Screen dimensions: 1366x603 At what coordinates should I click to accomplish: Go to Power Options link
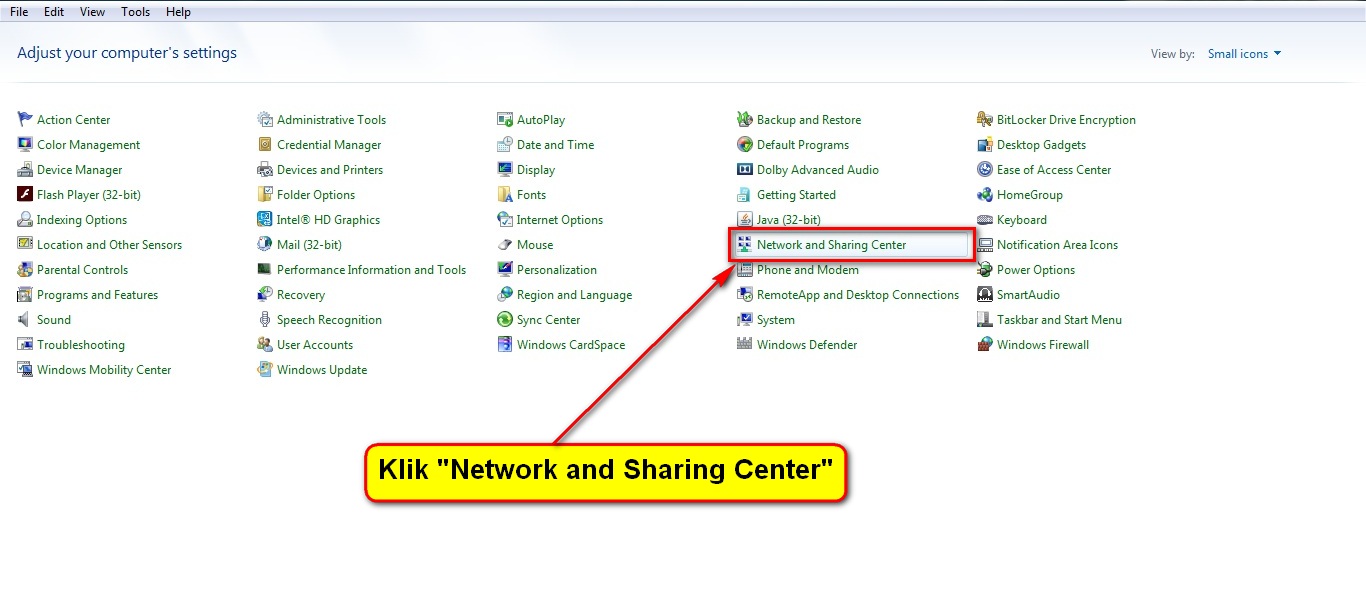tap(1035, 270)
